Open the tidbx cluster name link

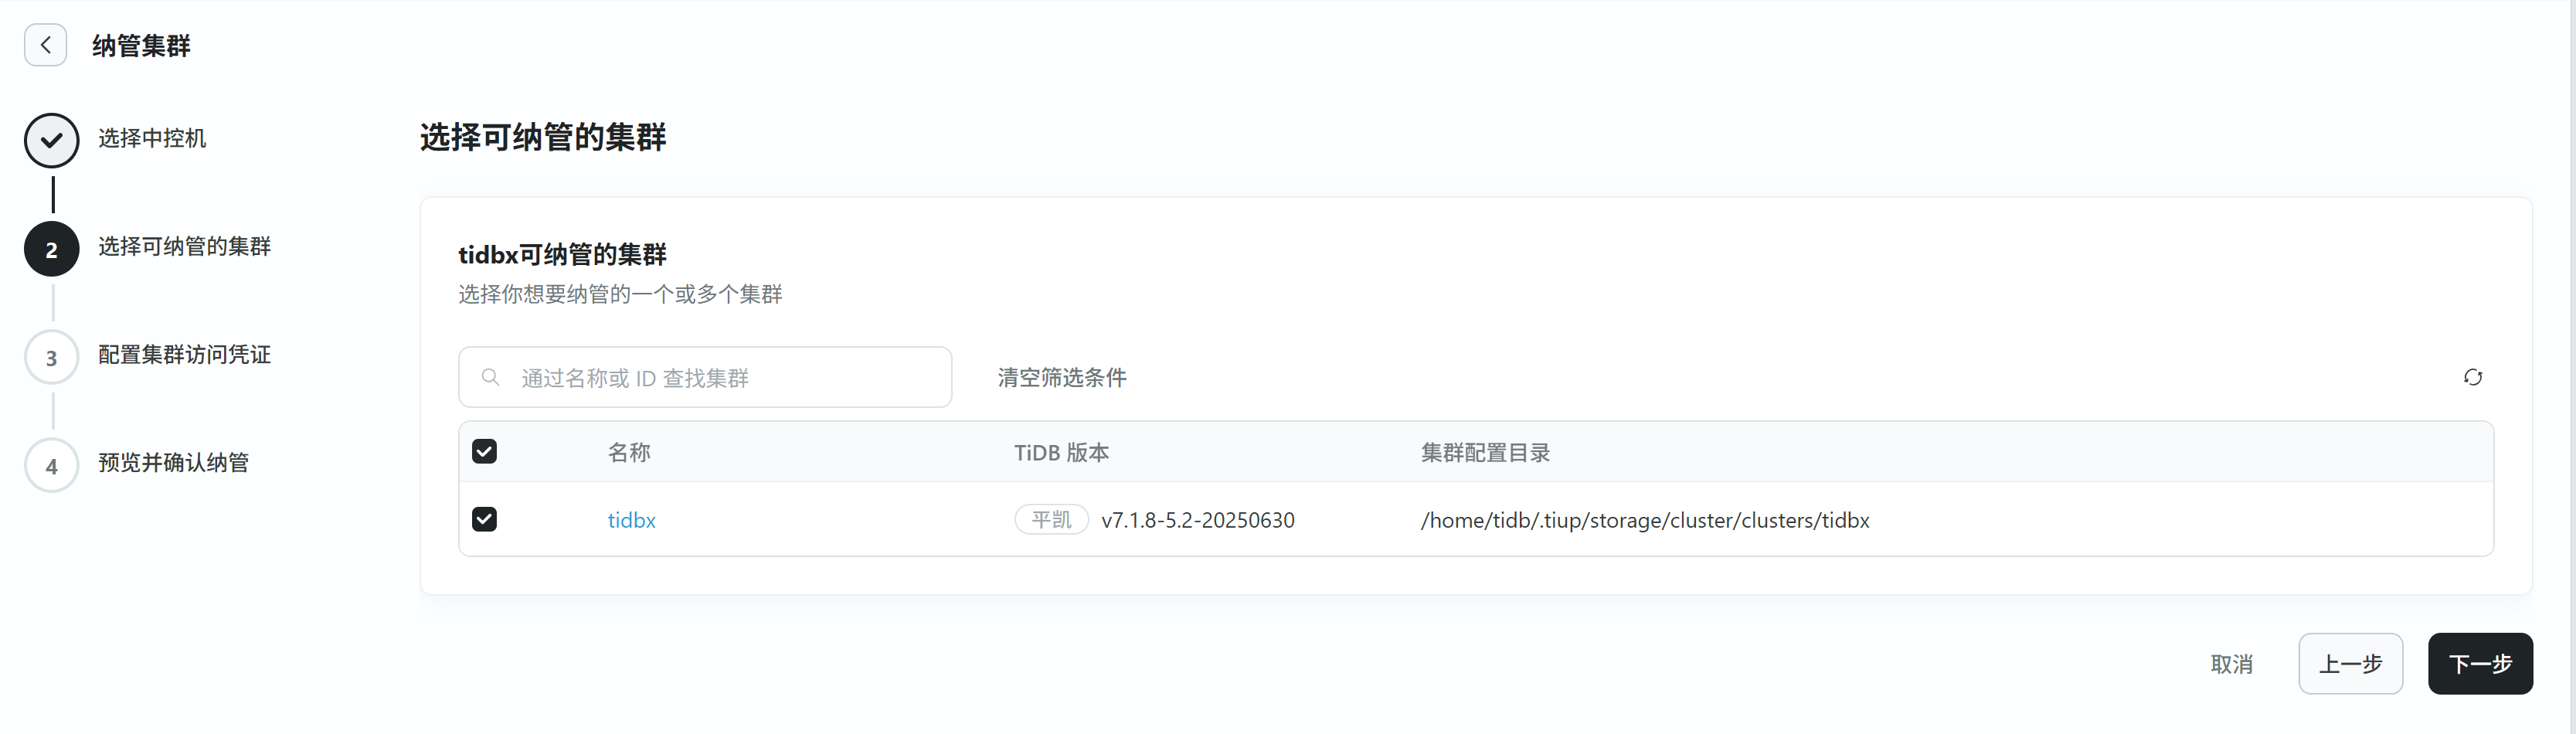[631, 520]
